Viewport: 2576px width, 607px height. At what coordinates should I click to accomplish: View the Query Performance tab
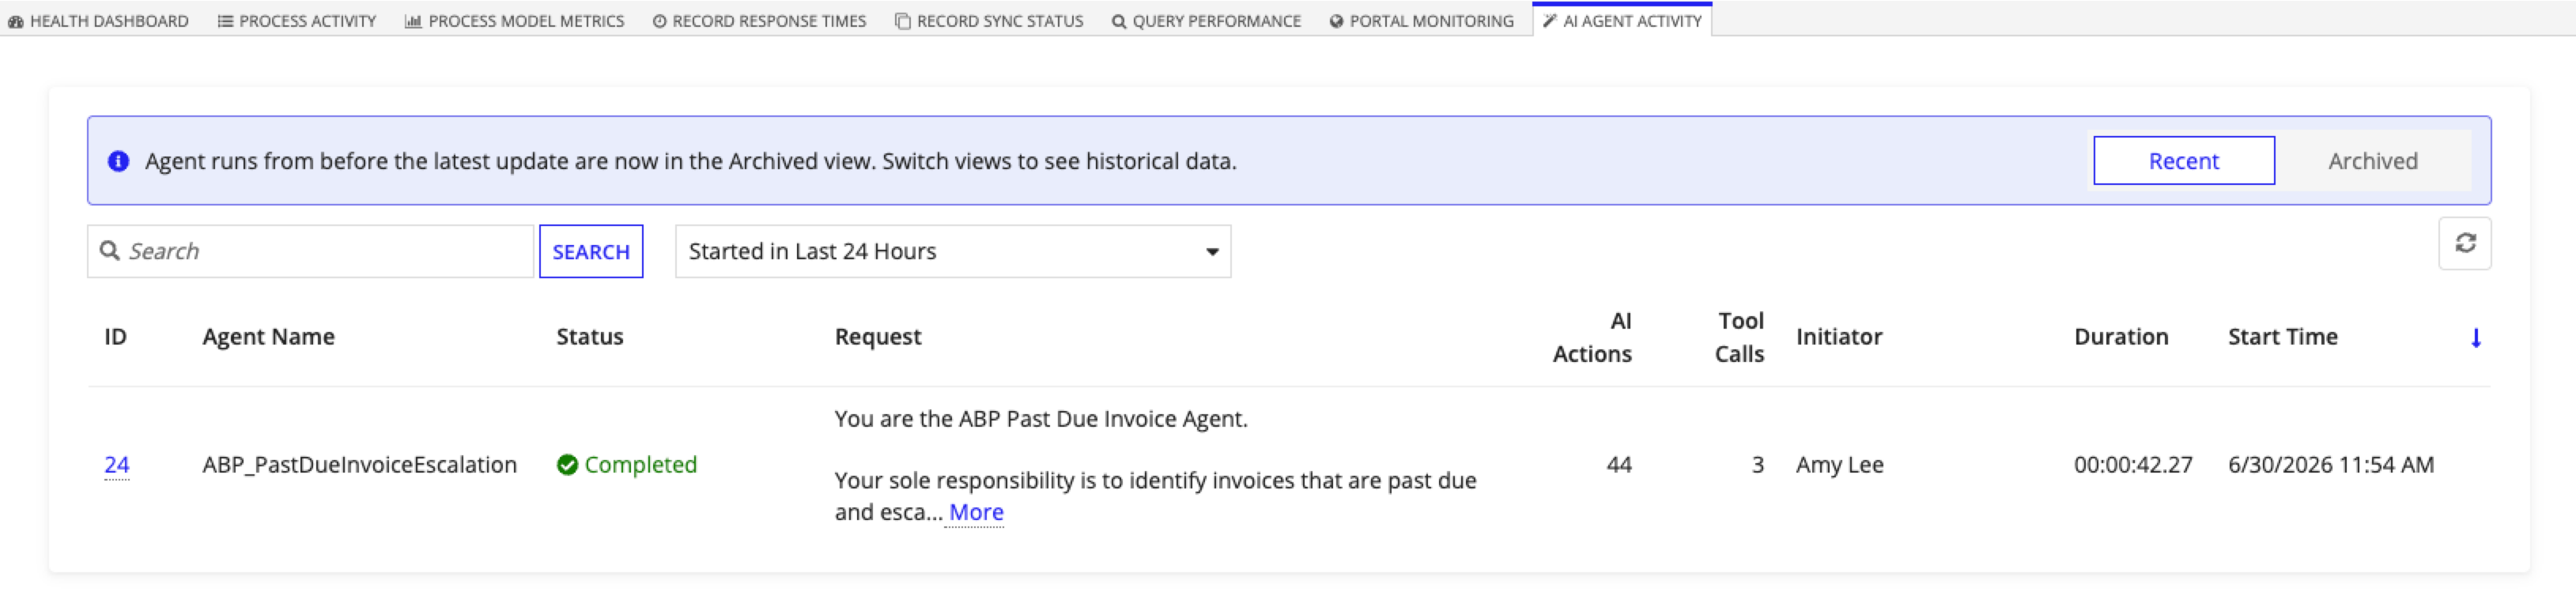tap(1206, 21)
